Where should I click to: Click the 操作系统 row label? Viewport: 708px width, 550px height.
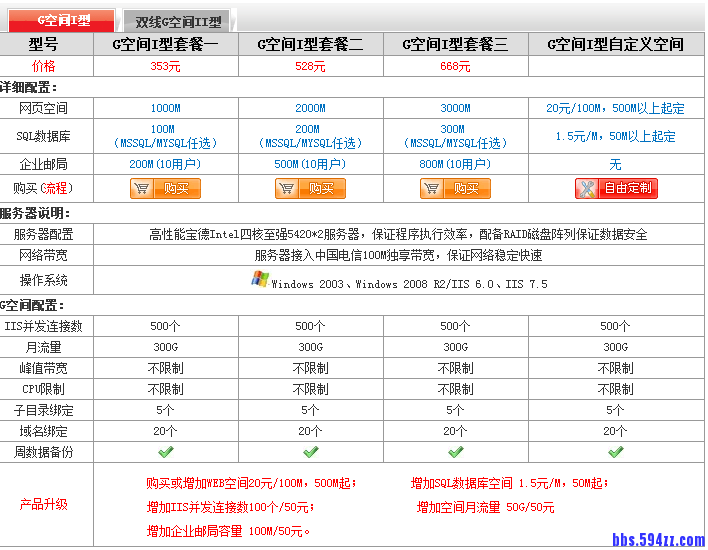[43, 280]
